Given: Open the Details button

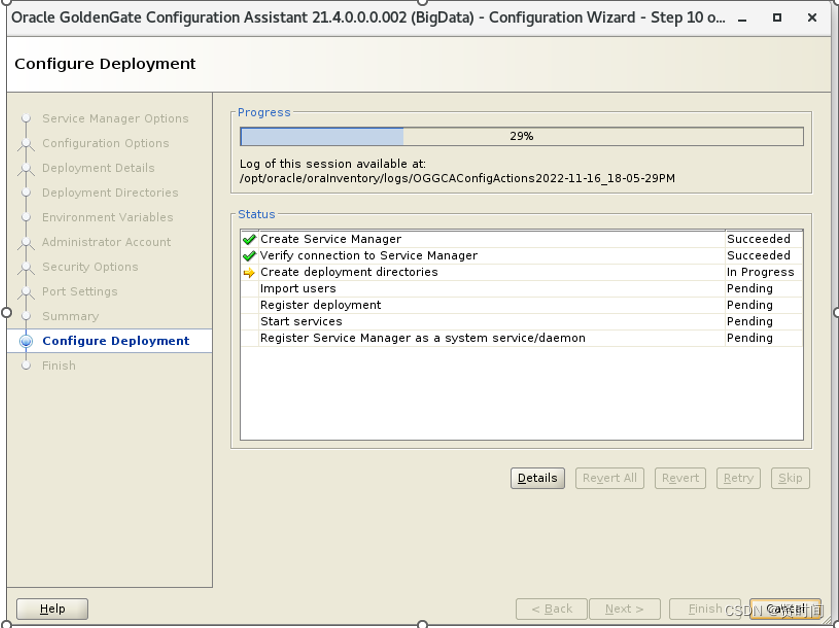Looking at the screenshot, I should 537,478.
